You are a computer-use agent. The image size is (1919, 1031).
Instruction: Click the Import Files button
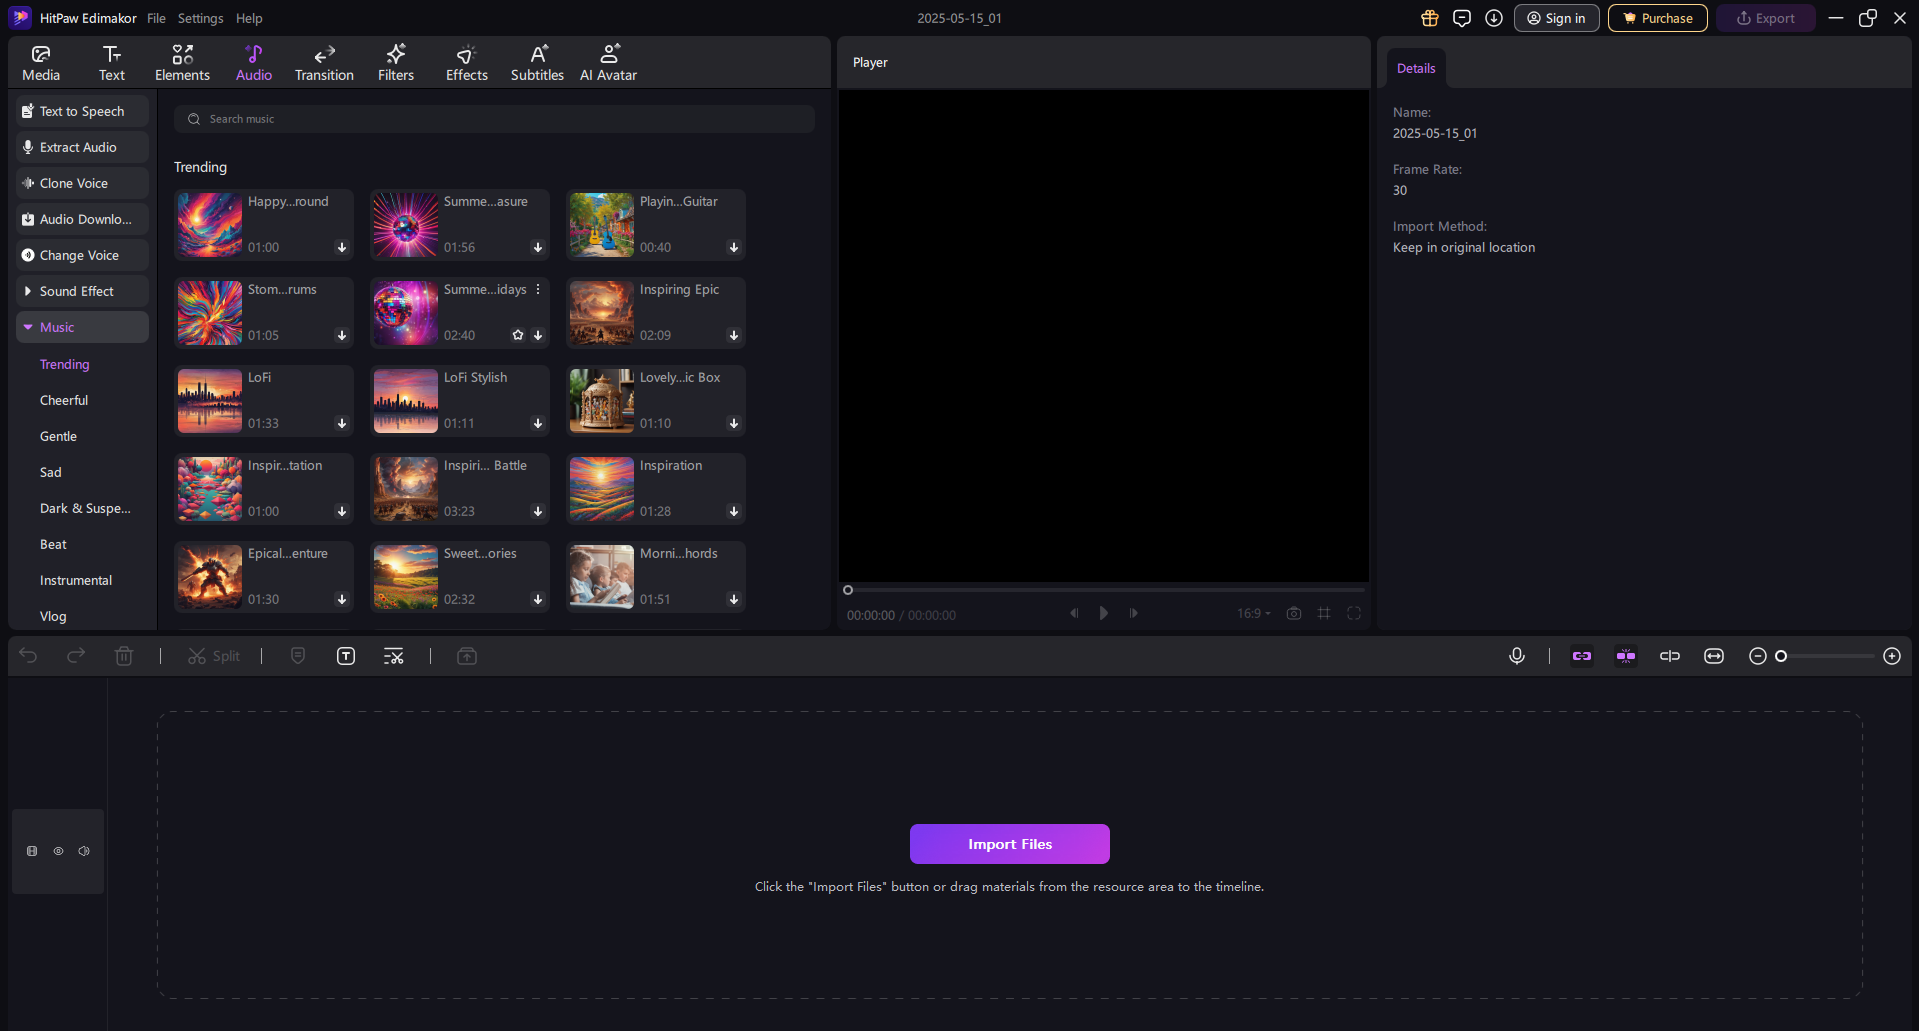[x=1010, y=844]
